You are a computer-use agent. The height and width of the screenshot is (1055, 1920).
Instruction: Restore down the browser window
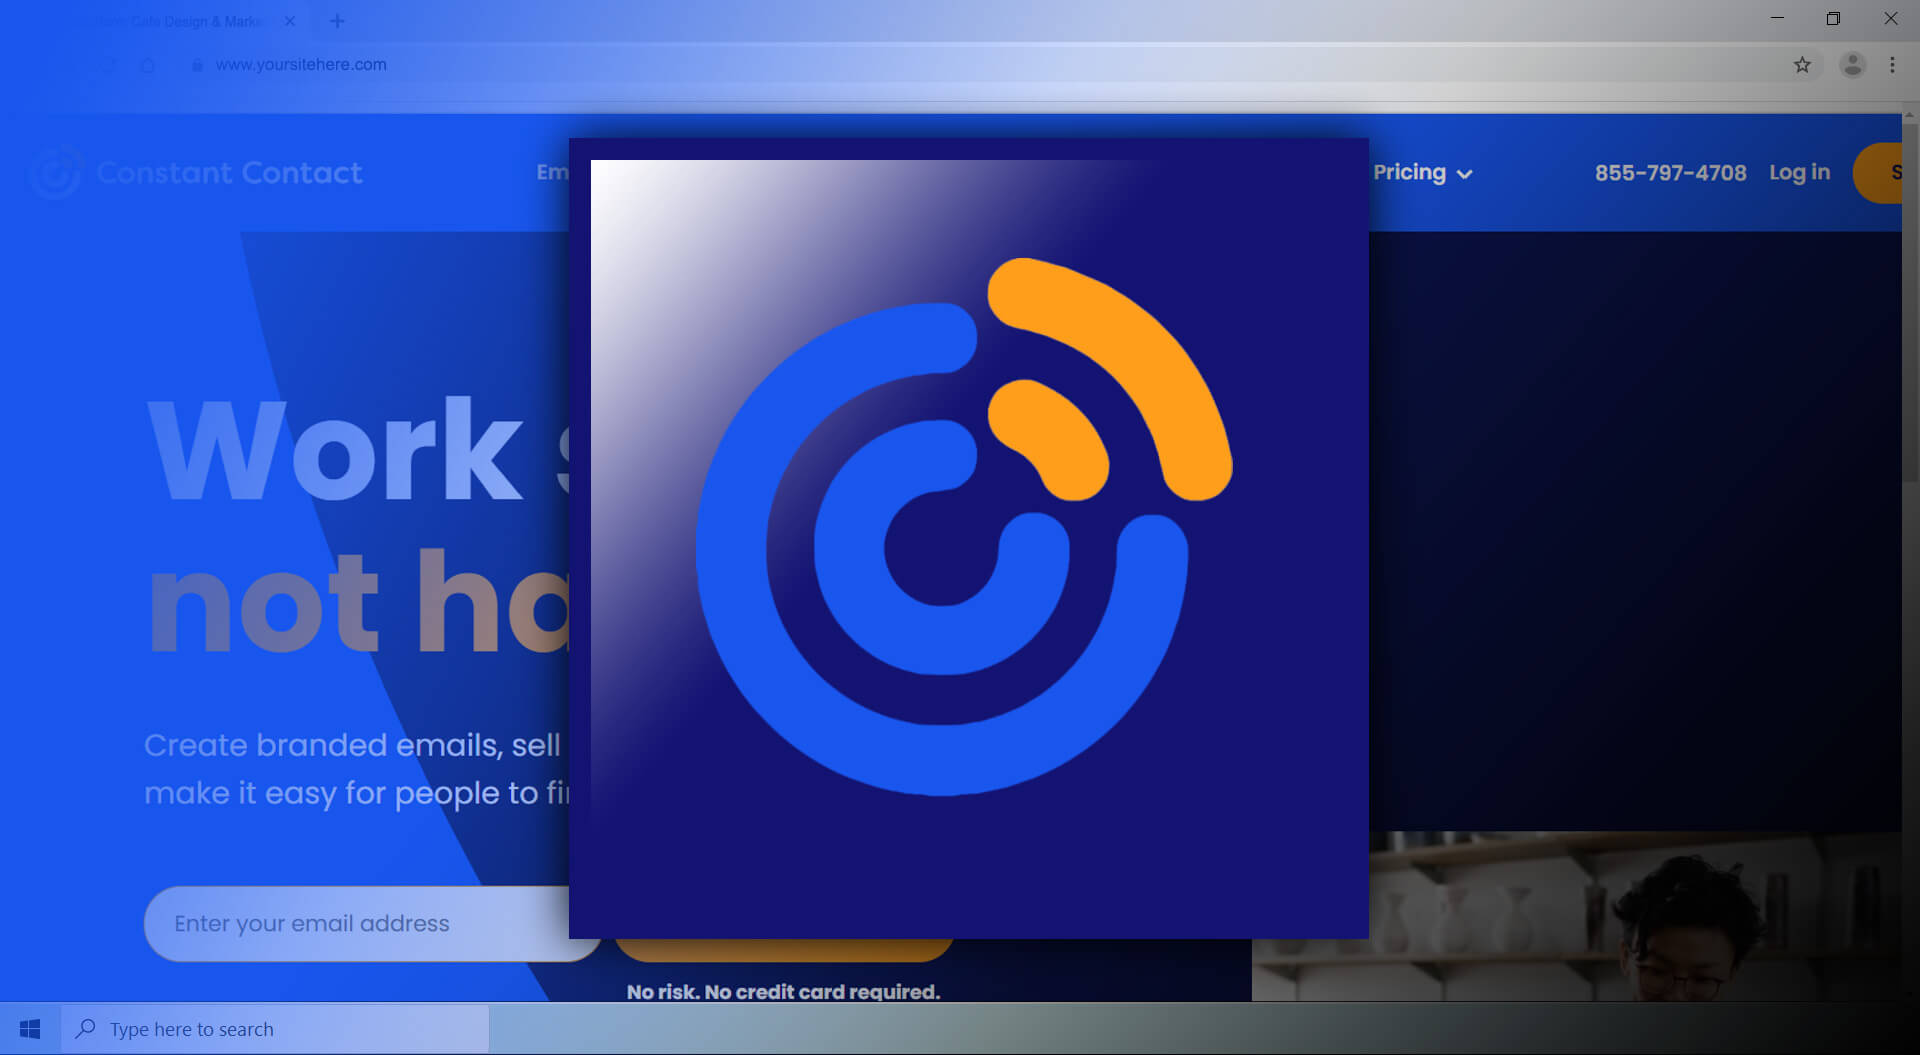pyautogui.click(x=1833, y=19)
